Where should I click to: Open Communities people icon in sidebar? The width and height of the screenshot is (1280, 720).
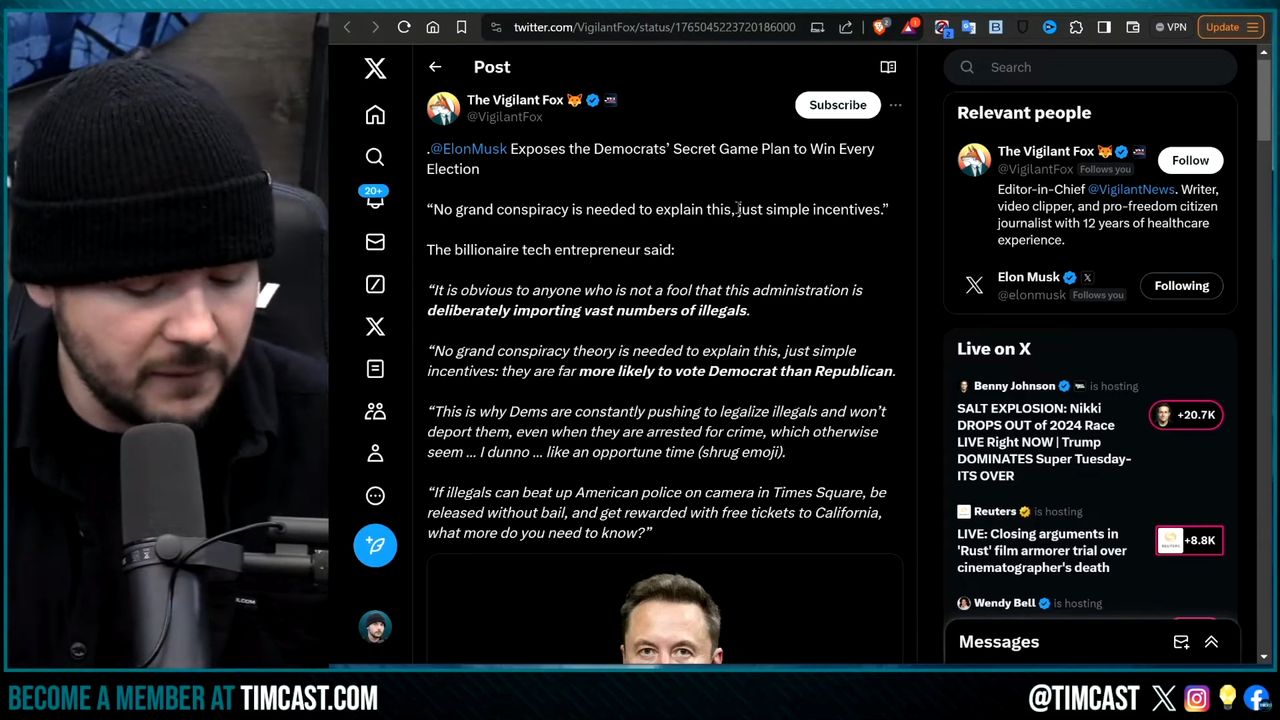pyautogui.click(x=375, y=411)
